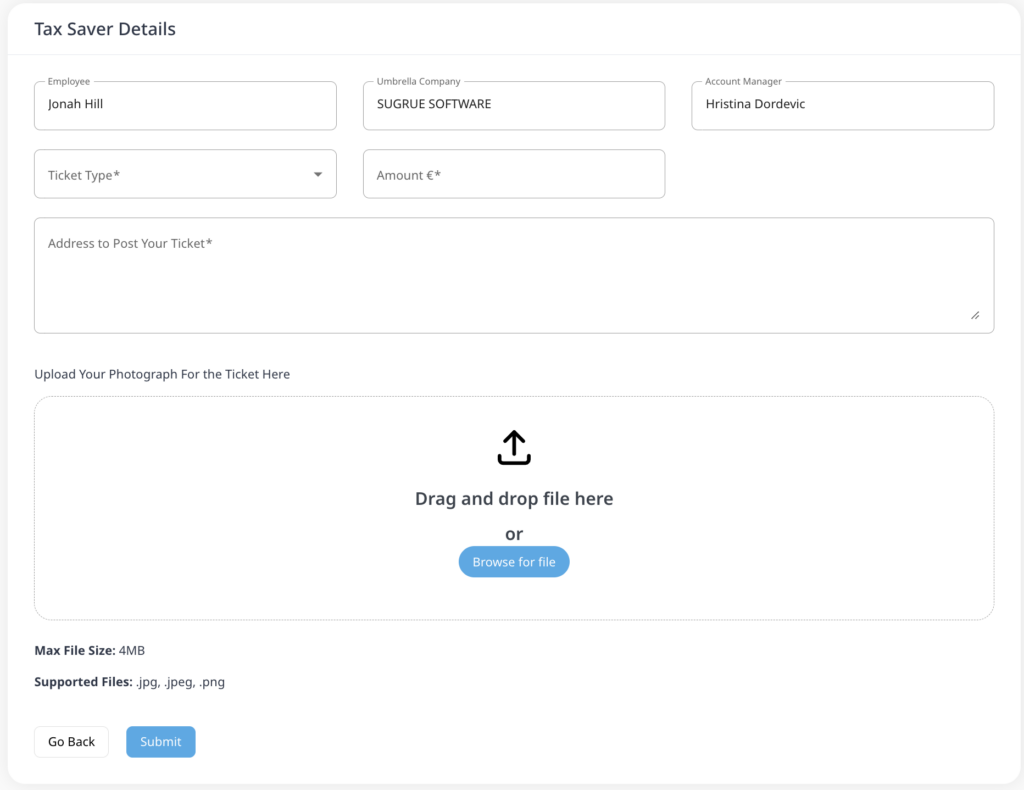Click the small Employee floating label
This screenshot has height=790, width=1024.
coord(69,82)
